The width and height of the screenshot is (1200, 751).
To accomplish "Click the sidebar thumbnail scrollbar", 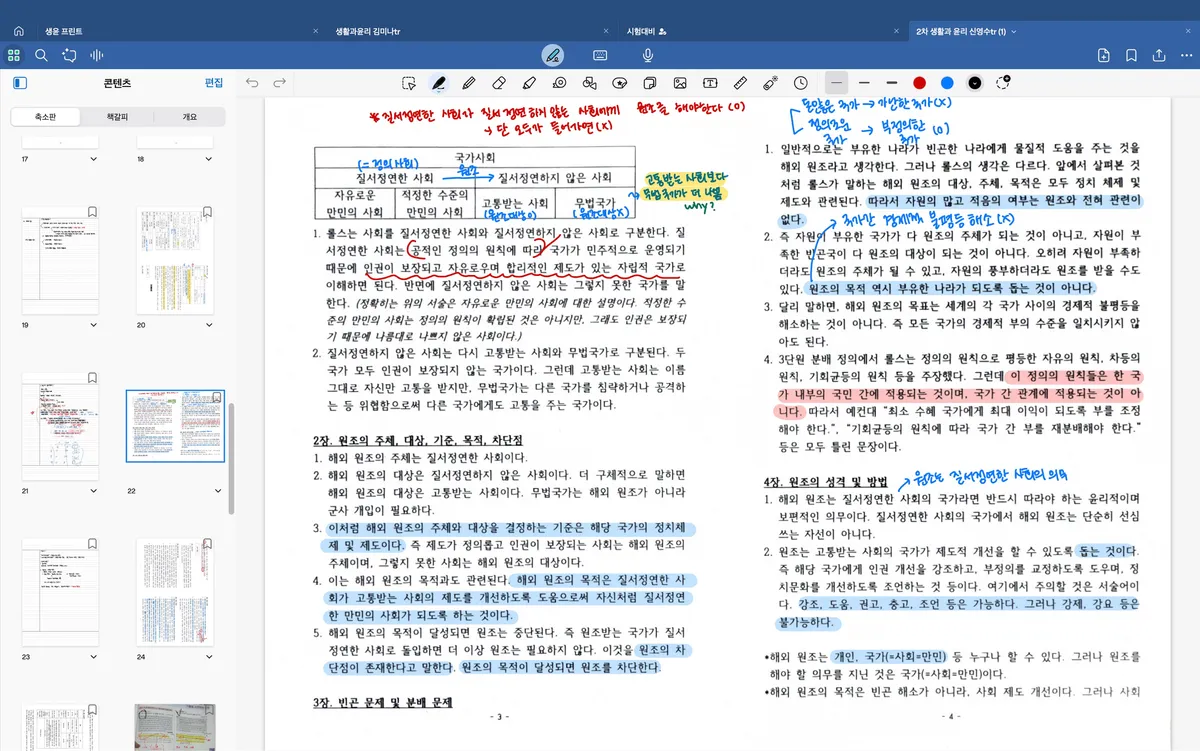I will pos(231,459).
